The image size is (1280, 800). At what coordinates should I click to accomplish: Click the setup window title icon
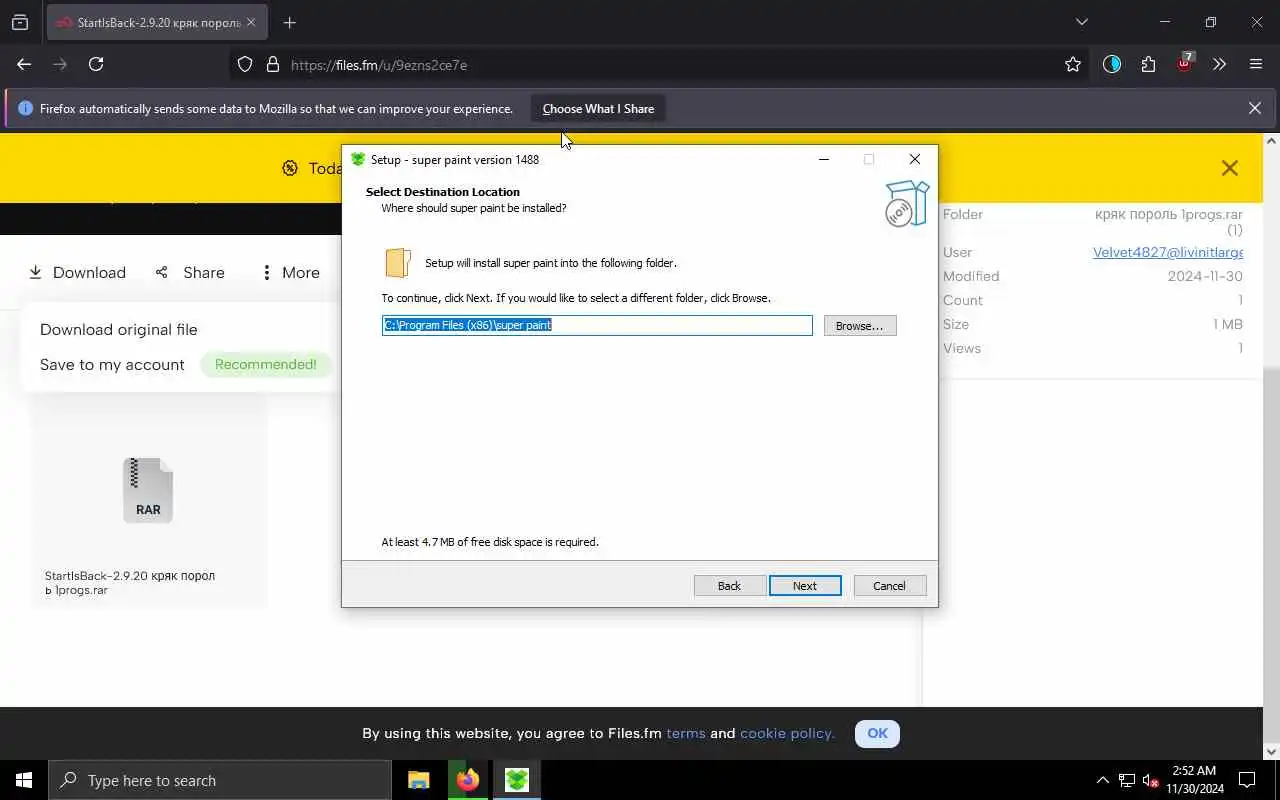358,160
